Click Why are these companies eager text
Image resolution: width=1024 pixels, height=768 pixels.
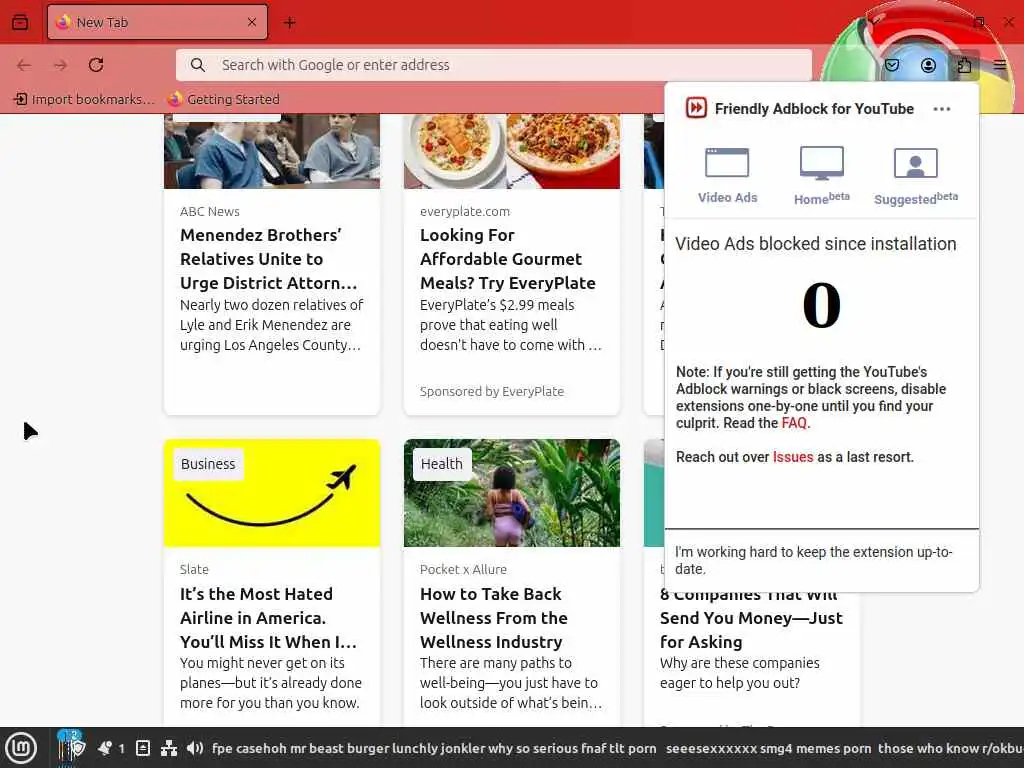coord(739,673)
